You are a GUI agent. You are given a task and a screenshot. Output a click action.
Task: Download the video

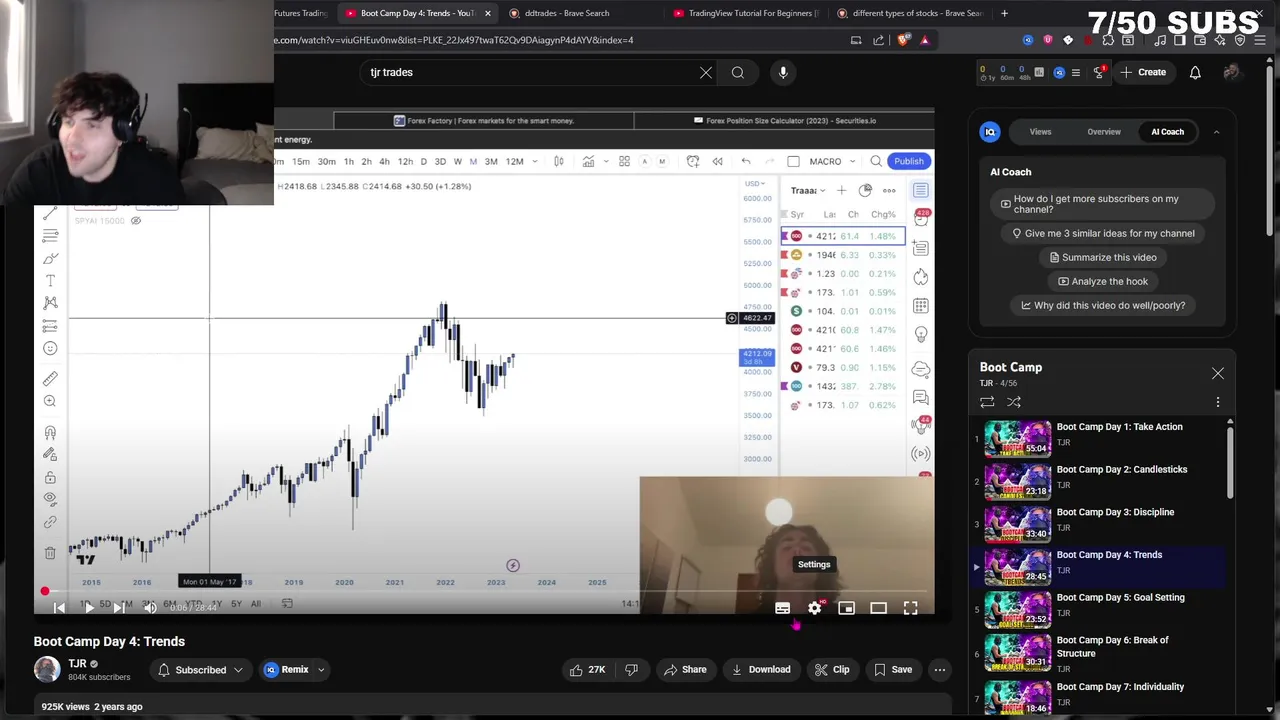tap(761, 670)
